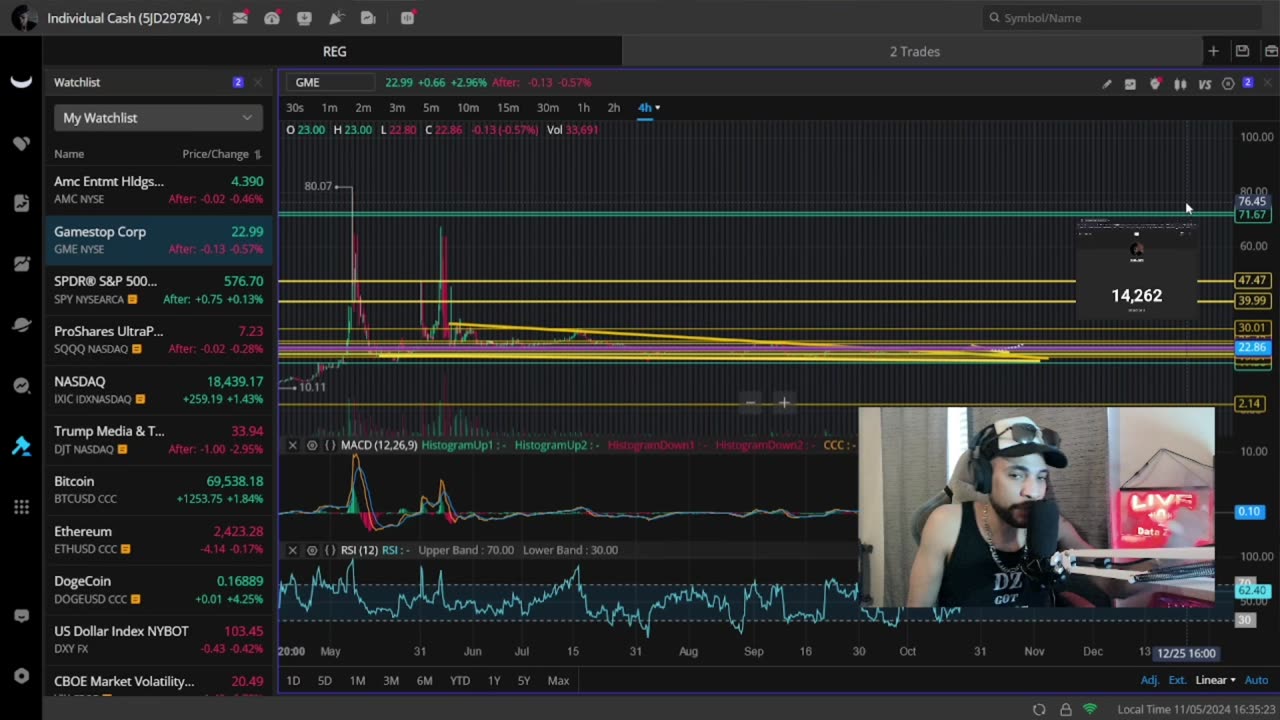Set chart range to 1D
Image resolution: width=1280 pixels, height=720 pixels.
click(293, 681)
